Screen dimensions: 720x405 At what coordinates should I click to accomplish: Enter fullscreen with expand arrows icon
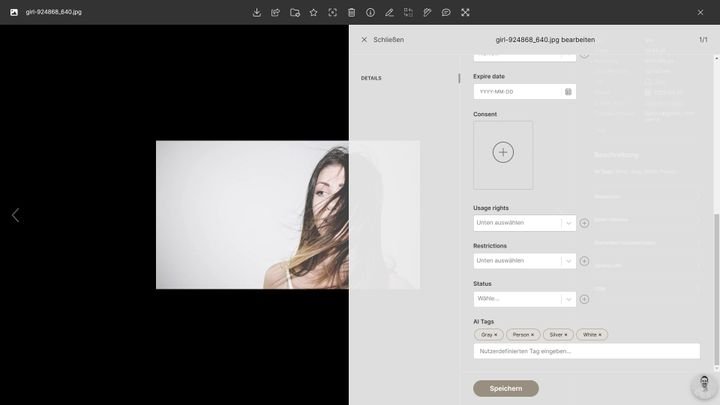[x=465, y=12]
